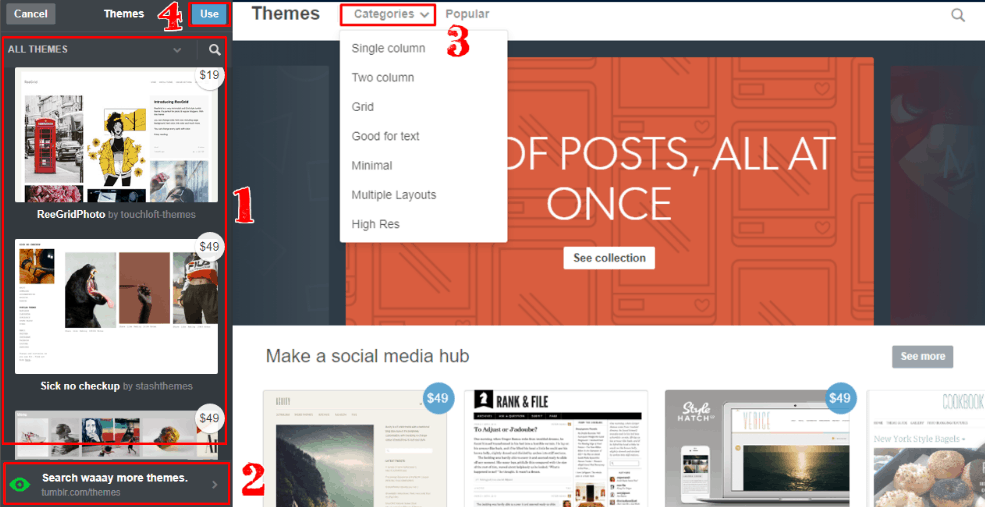Screen dimensions: 985x507
Task: Choose Grid category
Action: click(x=362, y=107)
